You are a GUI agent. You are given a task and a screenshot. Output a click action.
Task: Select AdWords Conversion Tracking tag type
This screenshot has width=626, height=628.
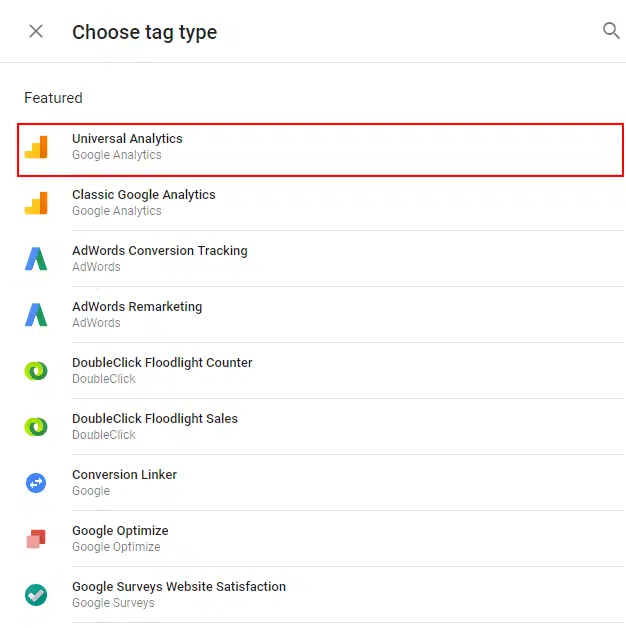tap(159, 251)
